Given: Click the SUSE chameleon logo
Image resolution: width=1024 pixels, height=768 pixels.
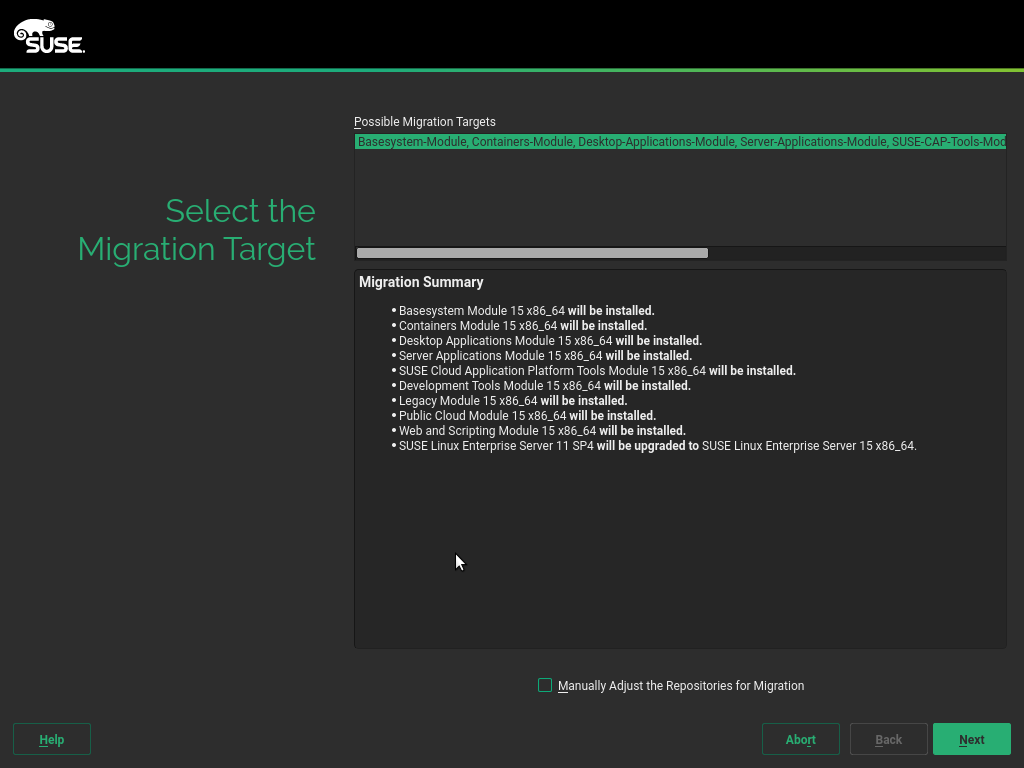Looking at the screenshot, I should 49,35.
